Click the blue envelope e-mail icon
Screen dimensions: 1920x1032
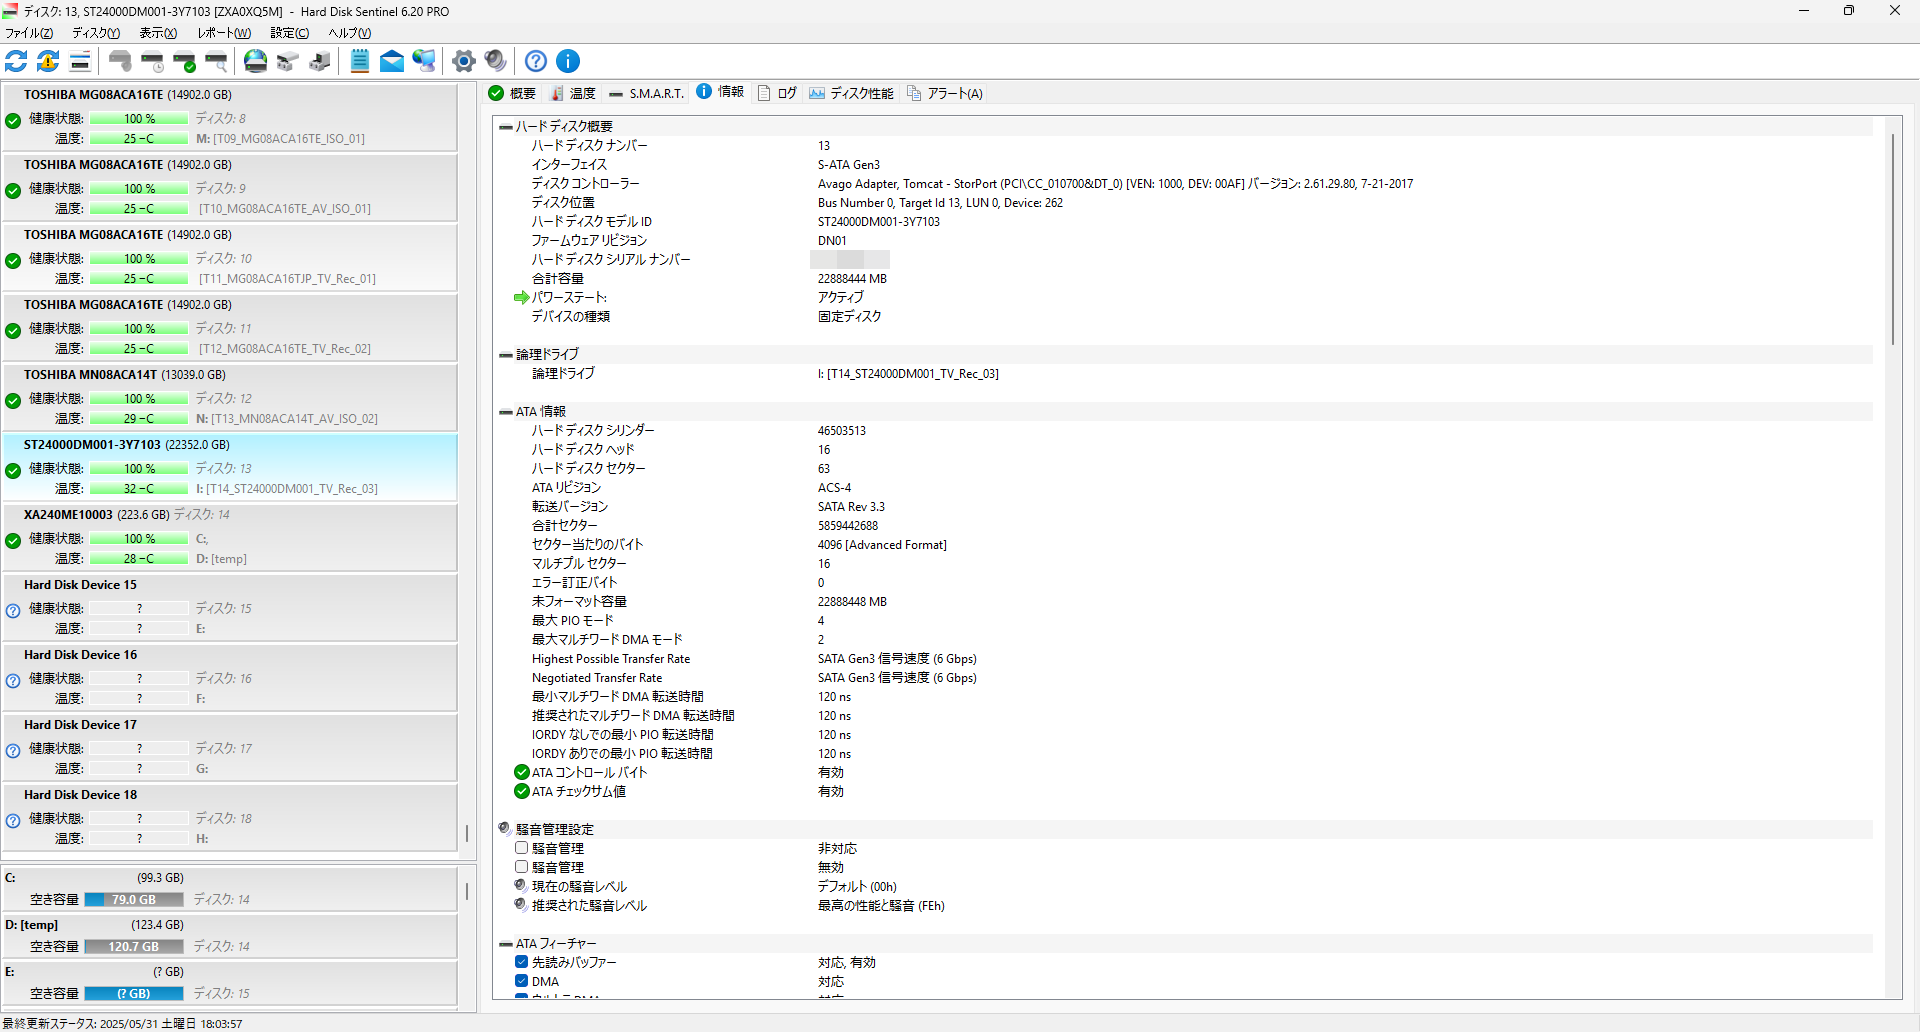(392, 61)
